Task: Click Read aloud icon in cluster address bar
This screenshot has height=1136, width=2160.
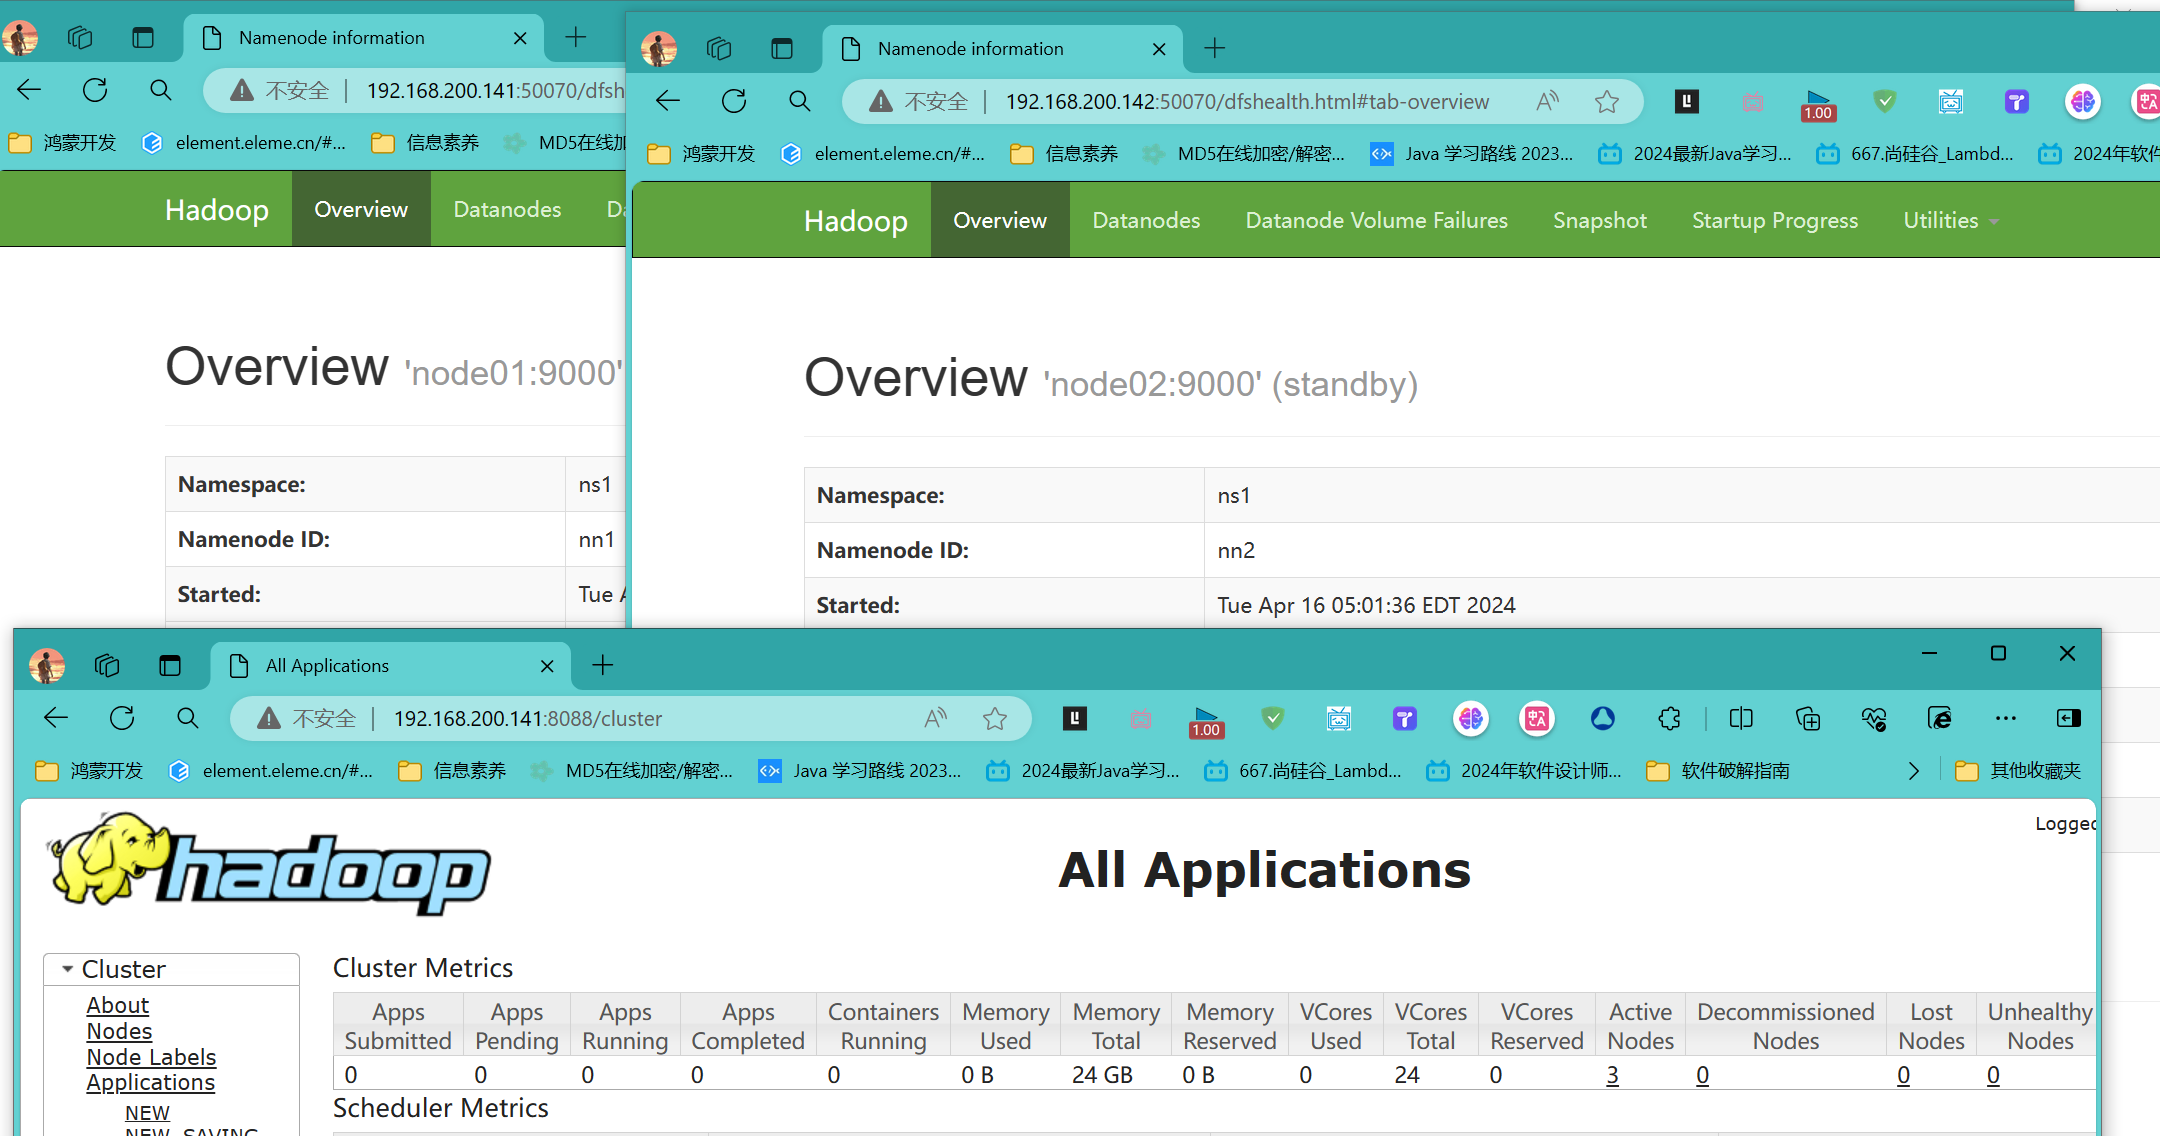Action: (936, 718)
